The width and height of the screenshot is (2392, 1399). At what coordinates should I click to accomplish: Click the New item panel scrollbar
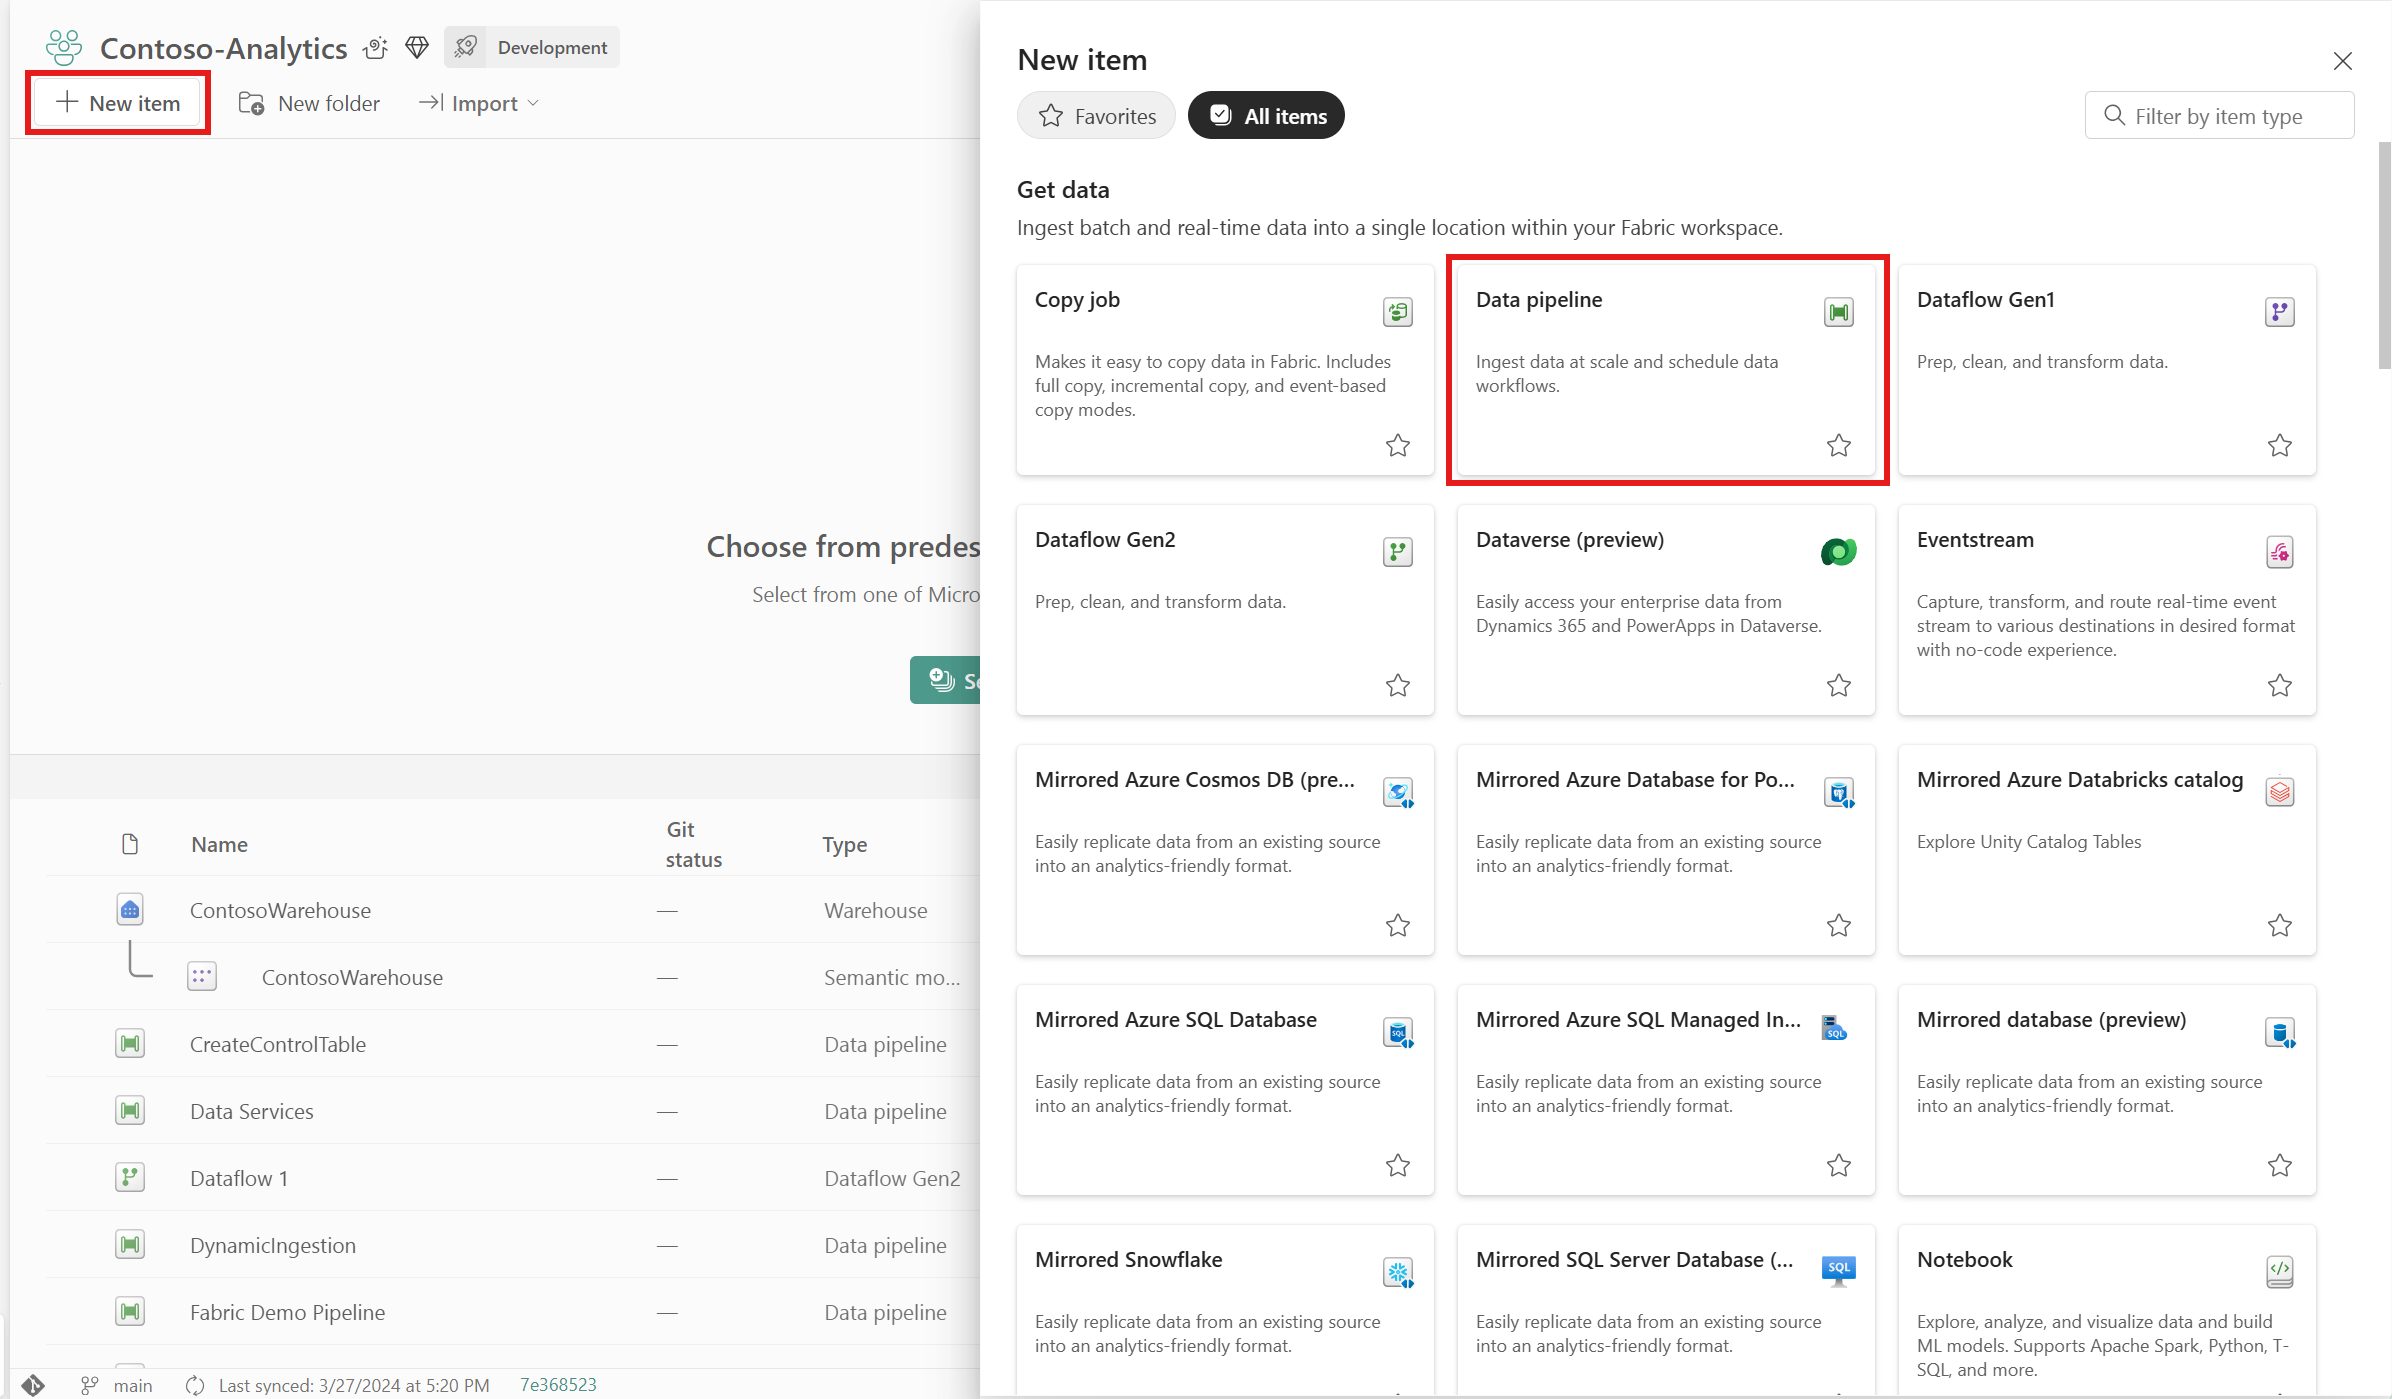coord(2384,255)
